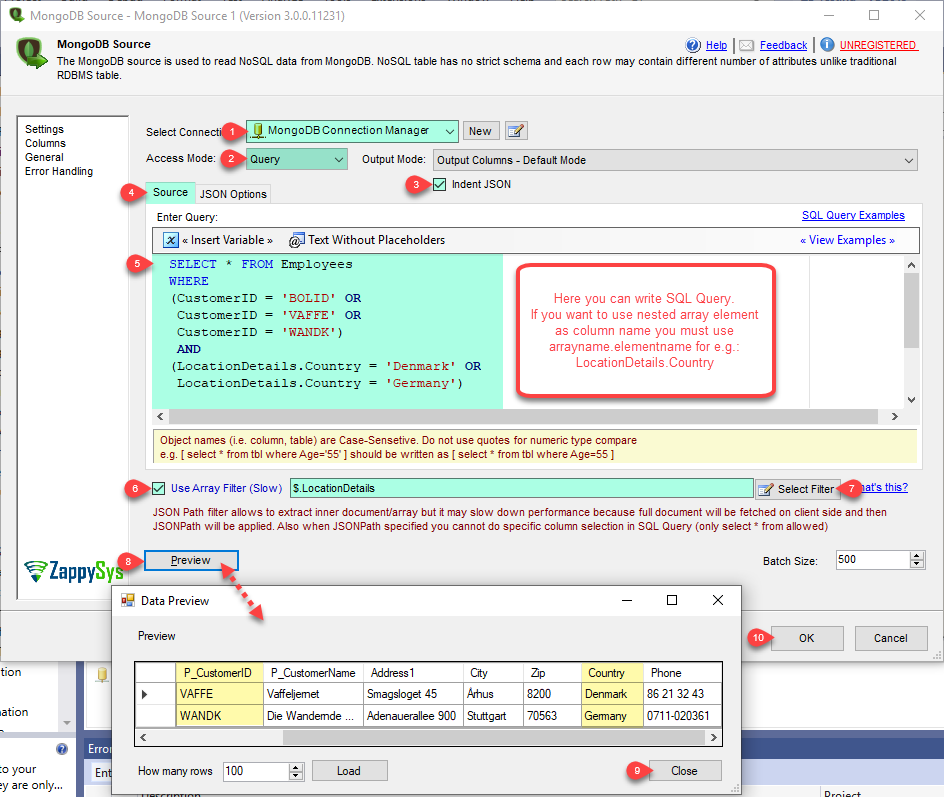The height and width of the screenshot is (797, 944).
Task: Click the OK button
Action: point(807,638)
